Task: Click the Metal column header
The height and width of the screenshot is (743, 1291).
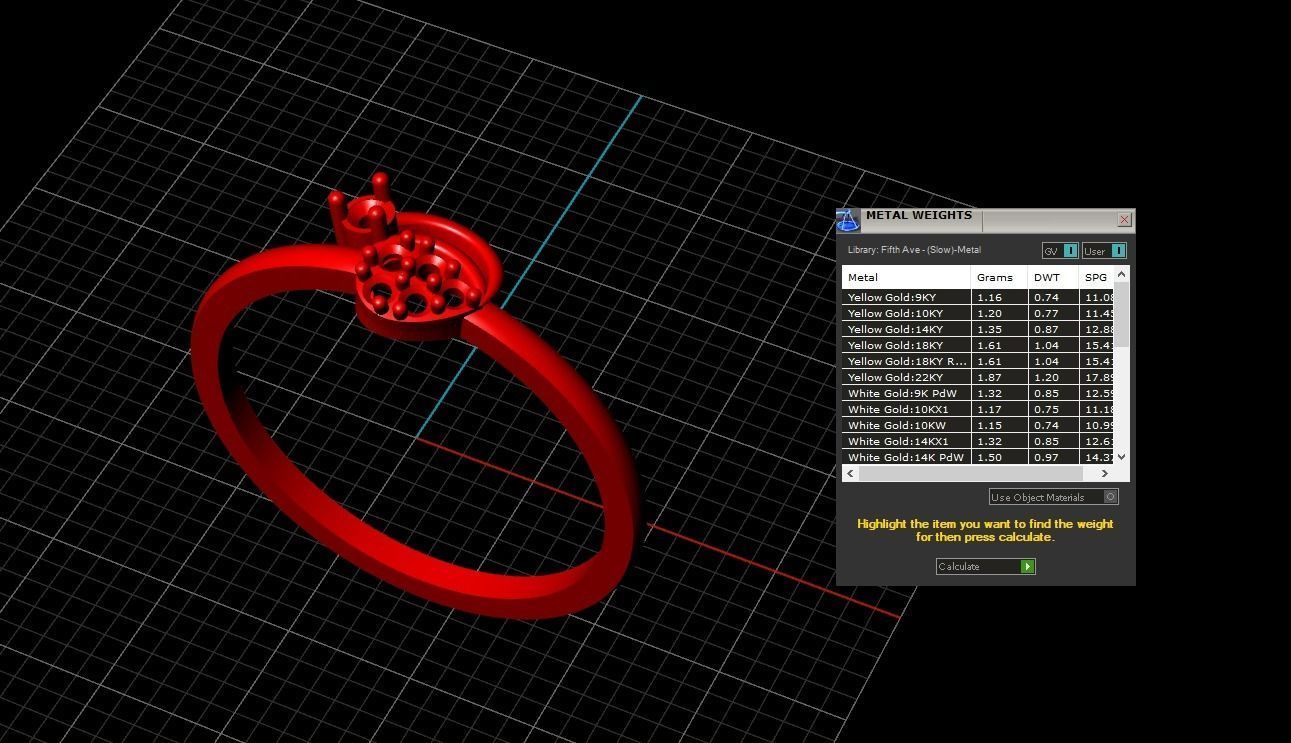Action: pos(906,277)
